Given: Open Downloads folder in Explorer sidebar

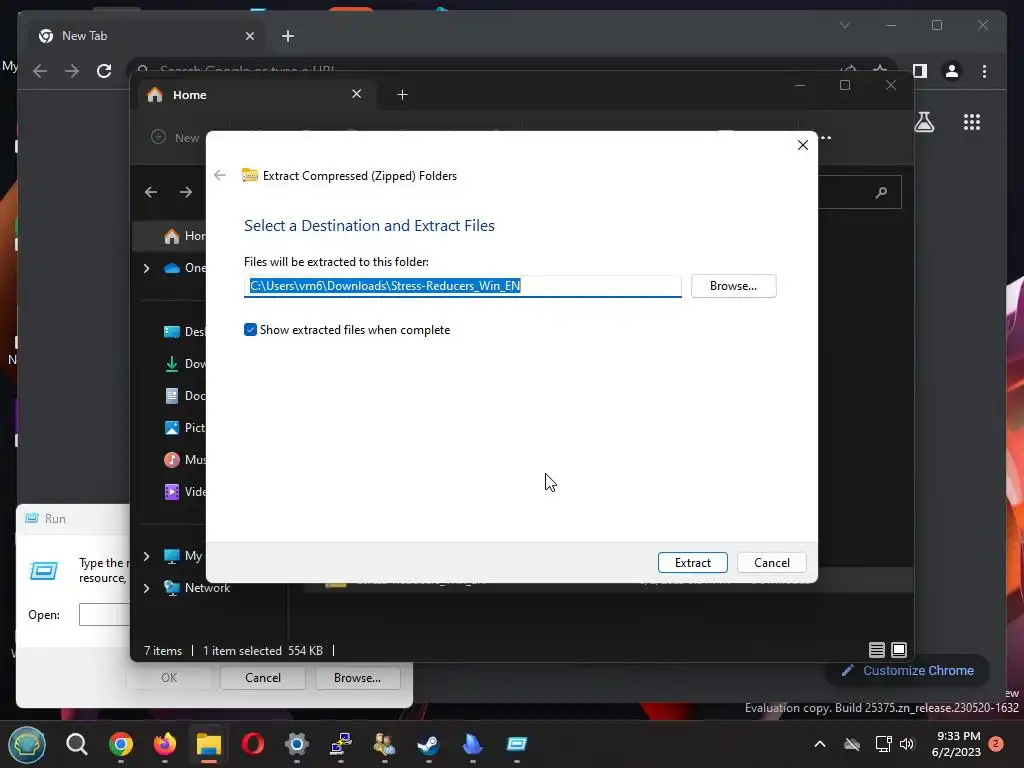Looking at the screenshot, I should point(184,364).
